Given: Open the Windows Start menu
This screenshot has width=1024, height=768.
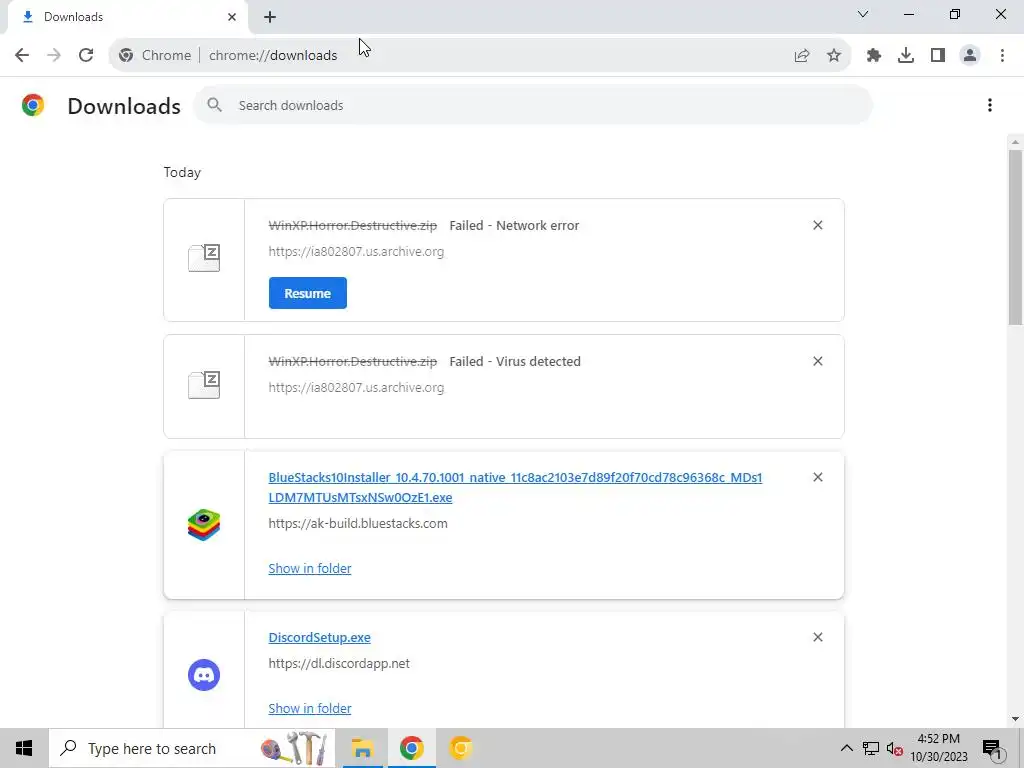Looking at the screenshot, I should pyautogui.click(x=24, y=748).
